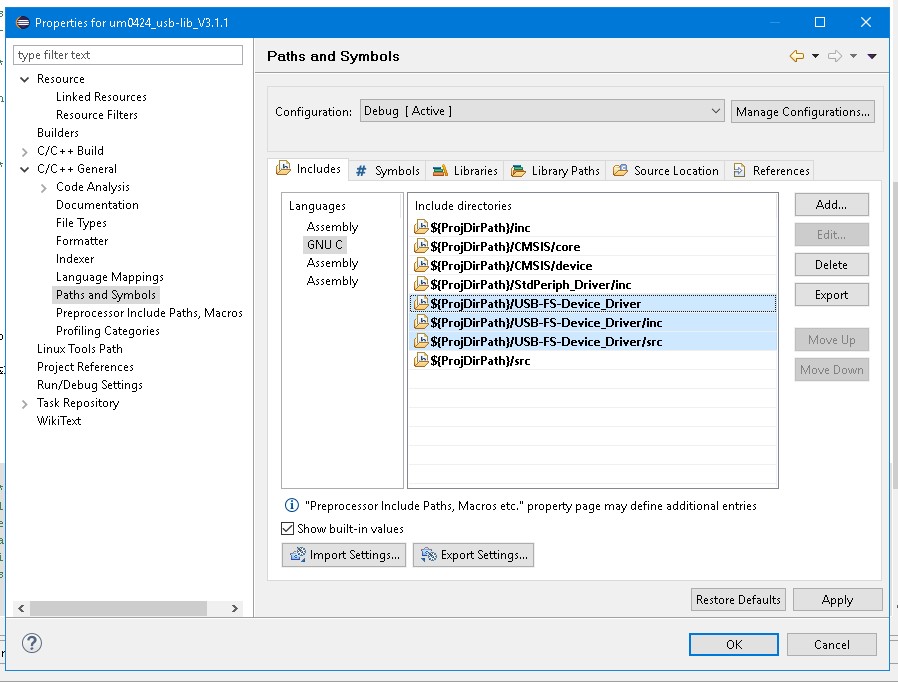Click the tree's horizontal scrollbar

[x=120, y=608]
